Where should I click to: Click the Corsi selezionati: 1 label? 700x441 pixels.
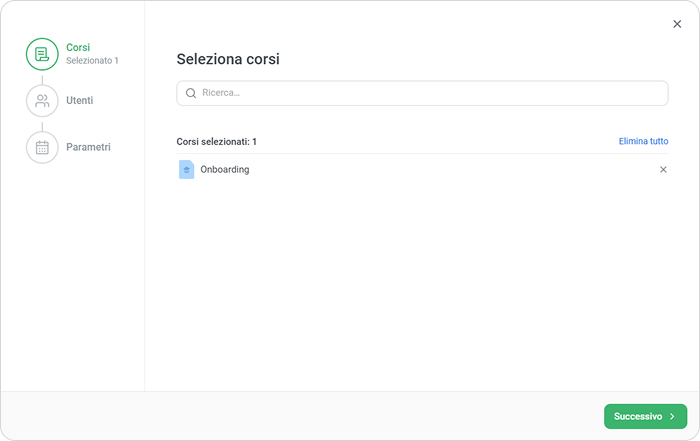click(x=216, y=141)
